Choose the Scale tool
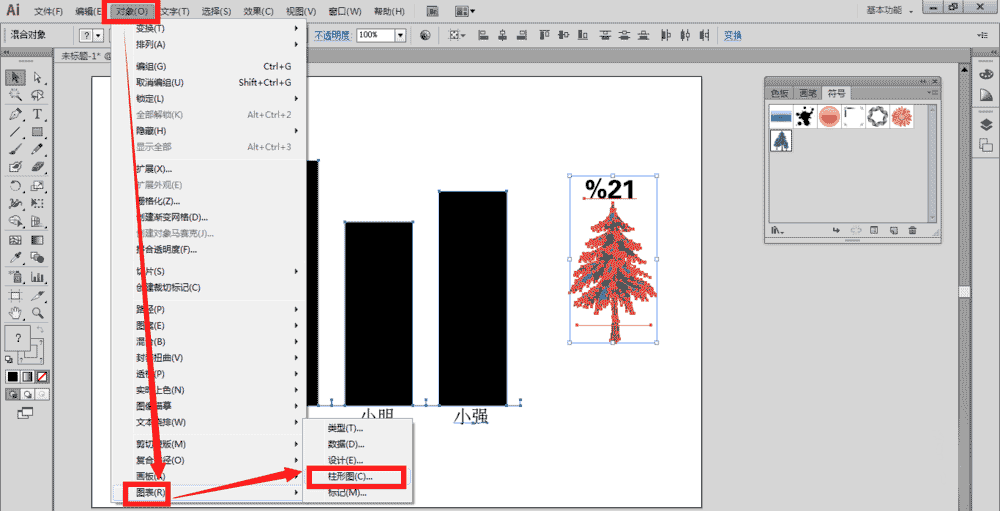1000x511 pixels. pyautogui.click(x=38, y=186)
